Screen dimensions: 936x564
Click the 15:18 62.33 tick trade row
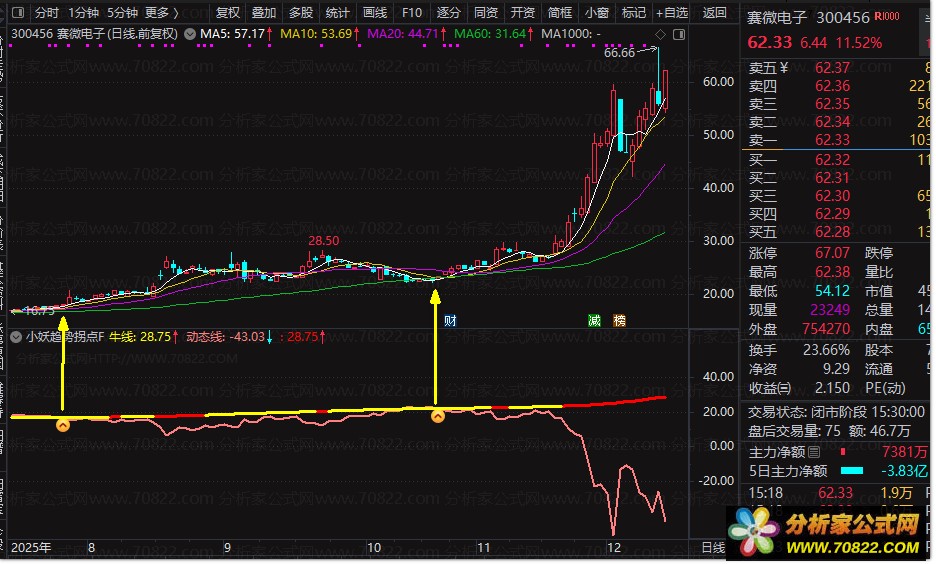pos(839,493)
